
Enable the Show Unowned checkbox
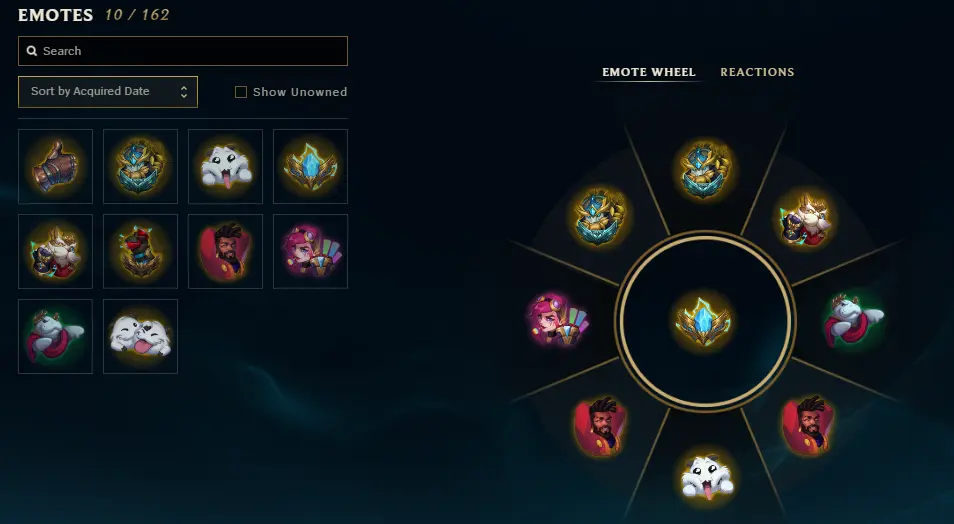tap(241, 92)
